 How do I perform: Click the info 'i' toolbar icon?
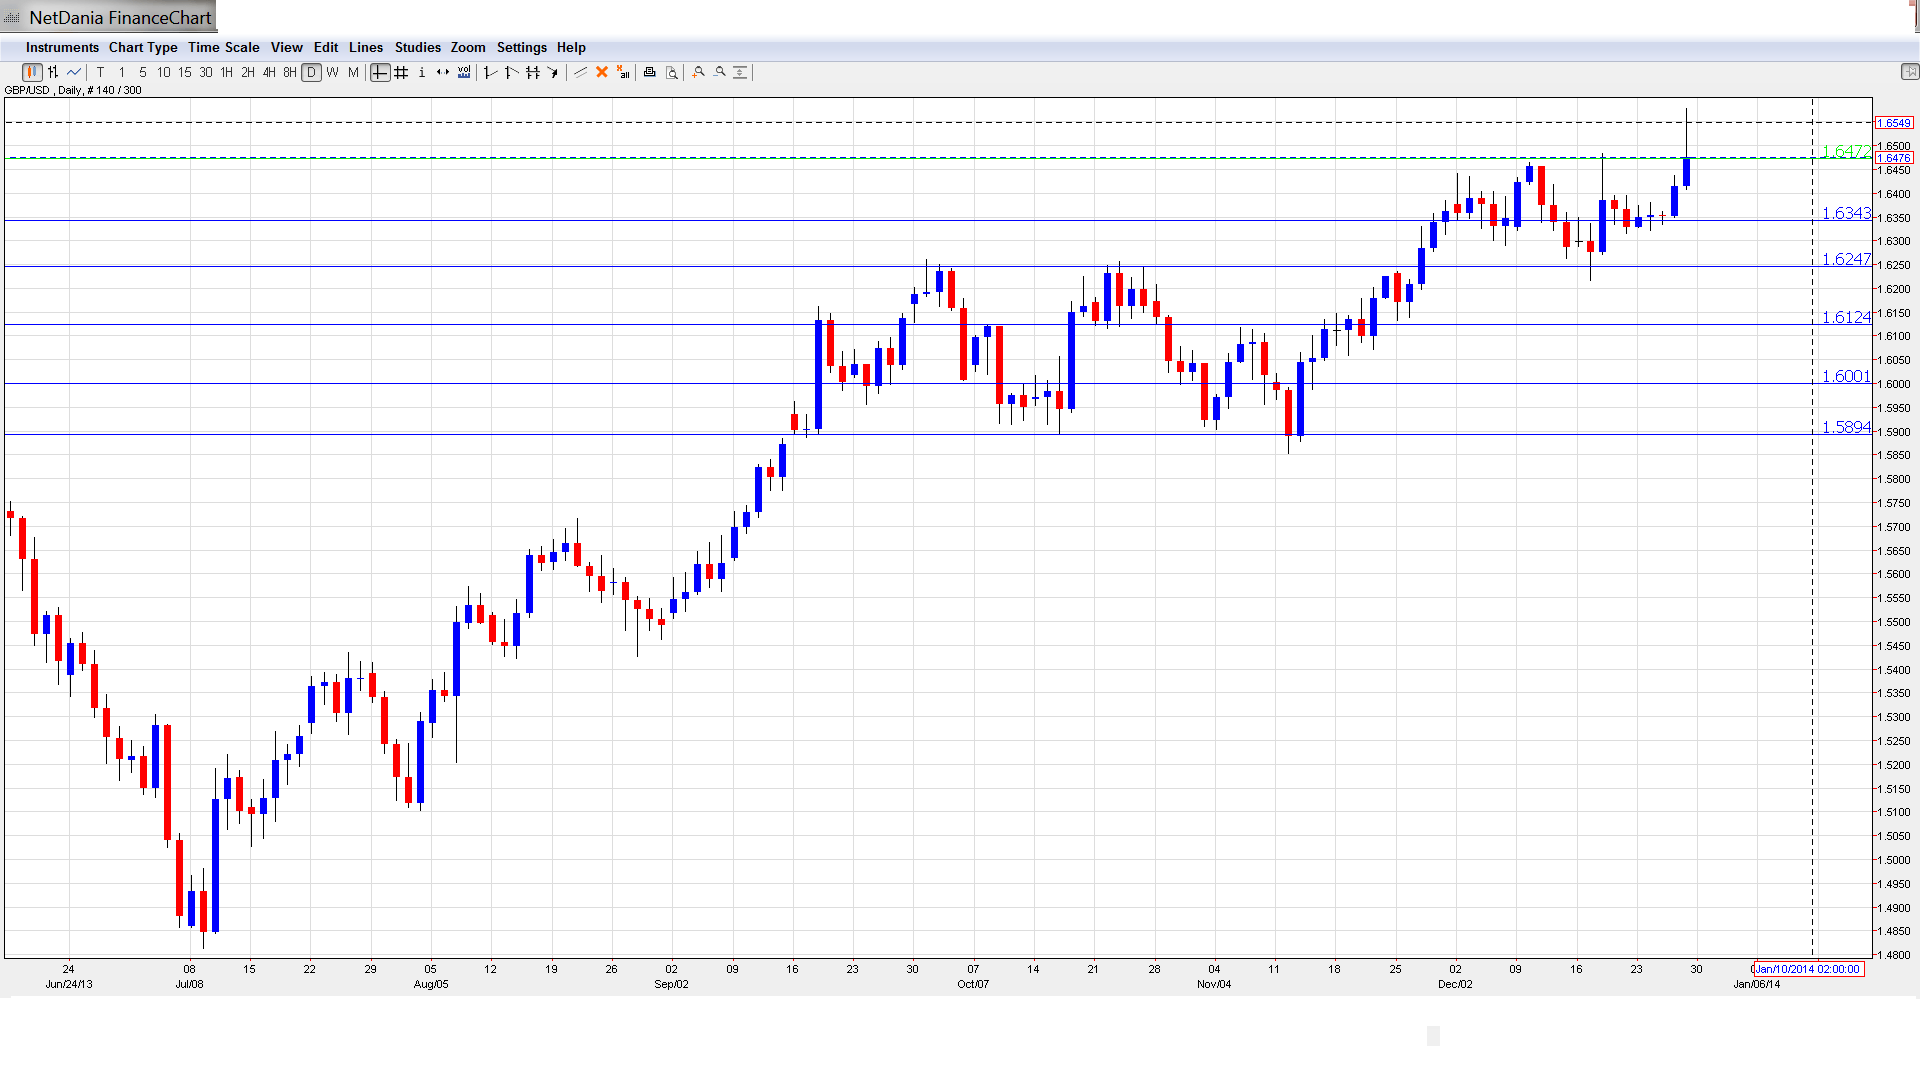422,72
